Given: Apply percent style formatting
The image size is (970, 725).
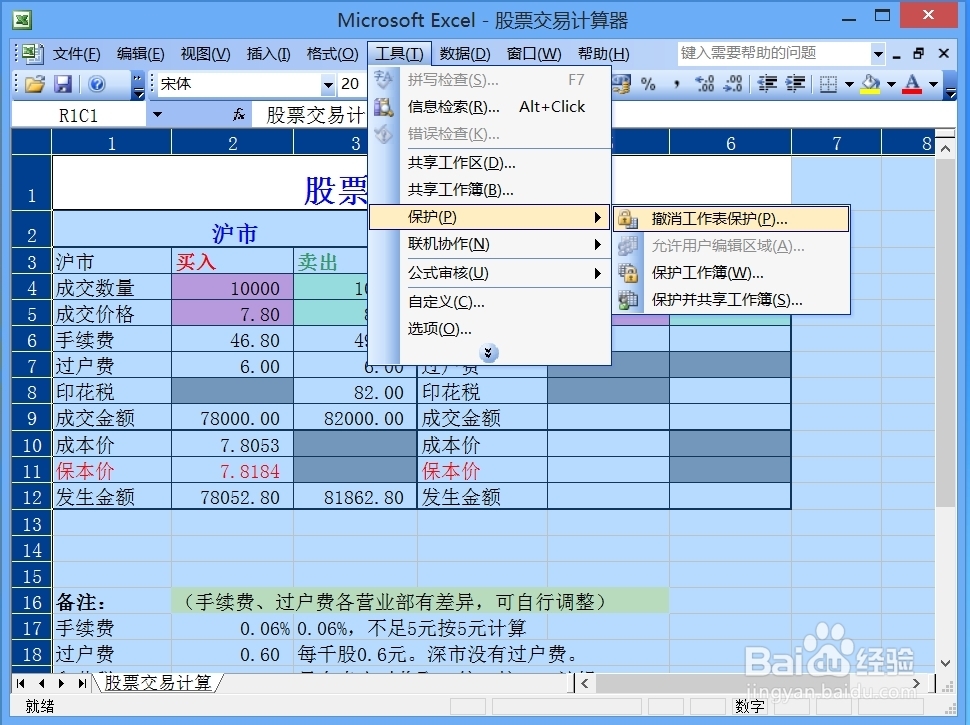Looking at the screenshot, I should click(x=648, y=84).
